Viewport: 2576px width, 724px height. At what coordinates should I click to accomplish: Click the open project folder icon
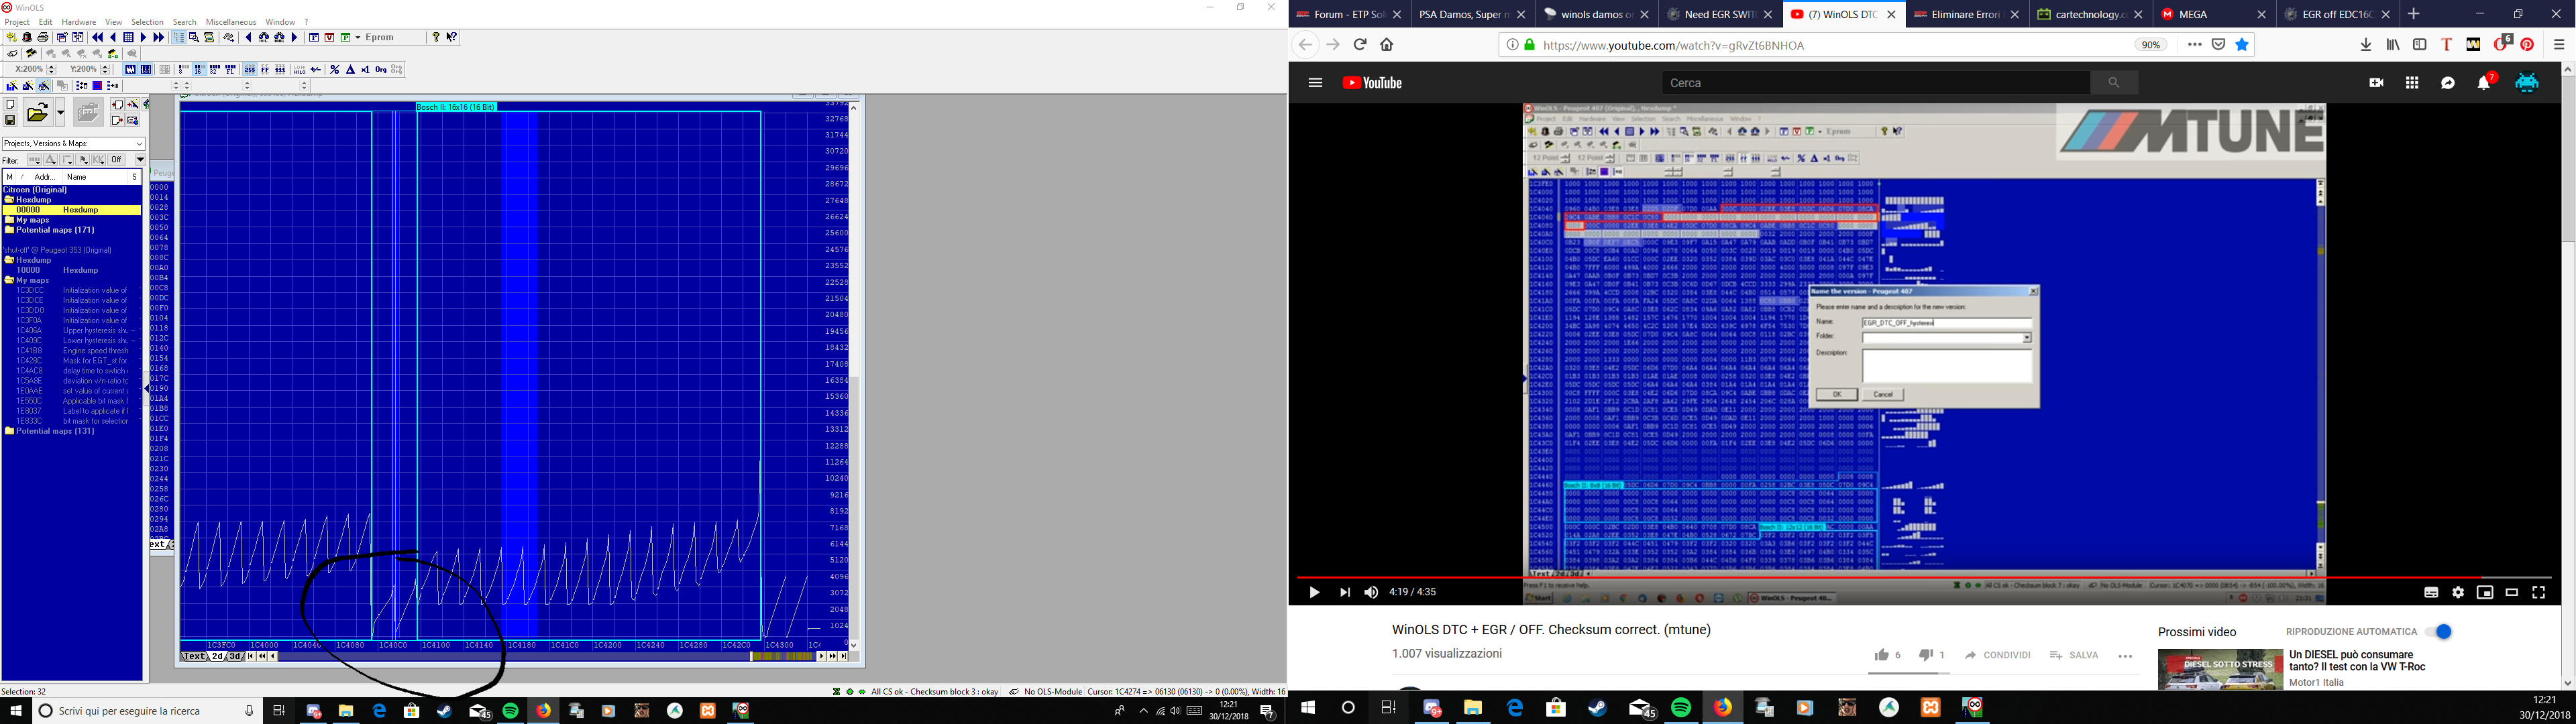tap(38, 113)
